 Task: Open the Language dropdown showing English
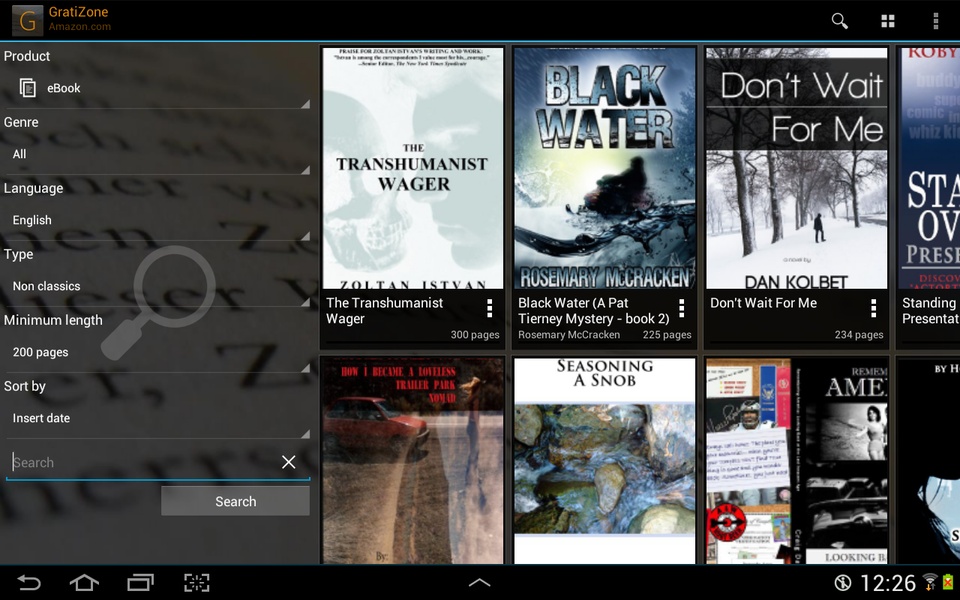point(157,220)
